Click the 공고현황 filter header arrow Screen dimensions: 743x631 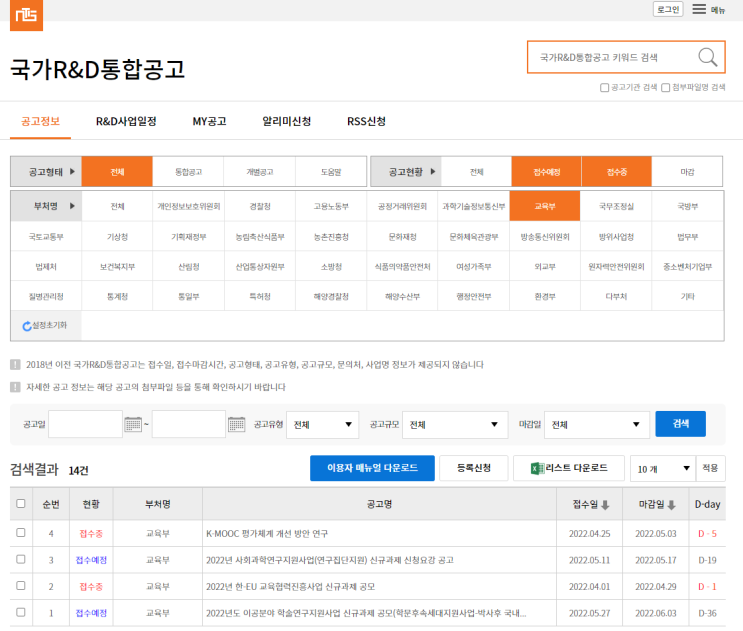[433, 171]
